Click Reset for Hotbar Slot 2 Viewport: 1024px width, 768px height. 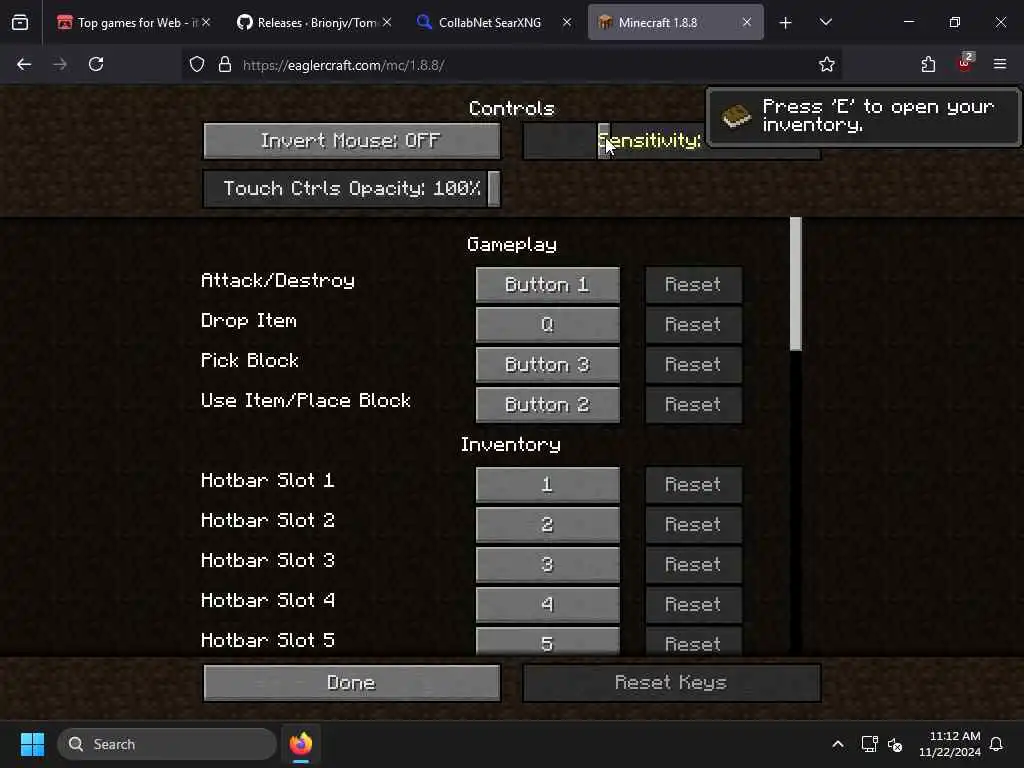point(694,524)
